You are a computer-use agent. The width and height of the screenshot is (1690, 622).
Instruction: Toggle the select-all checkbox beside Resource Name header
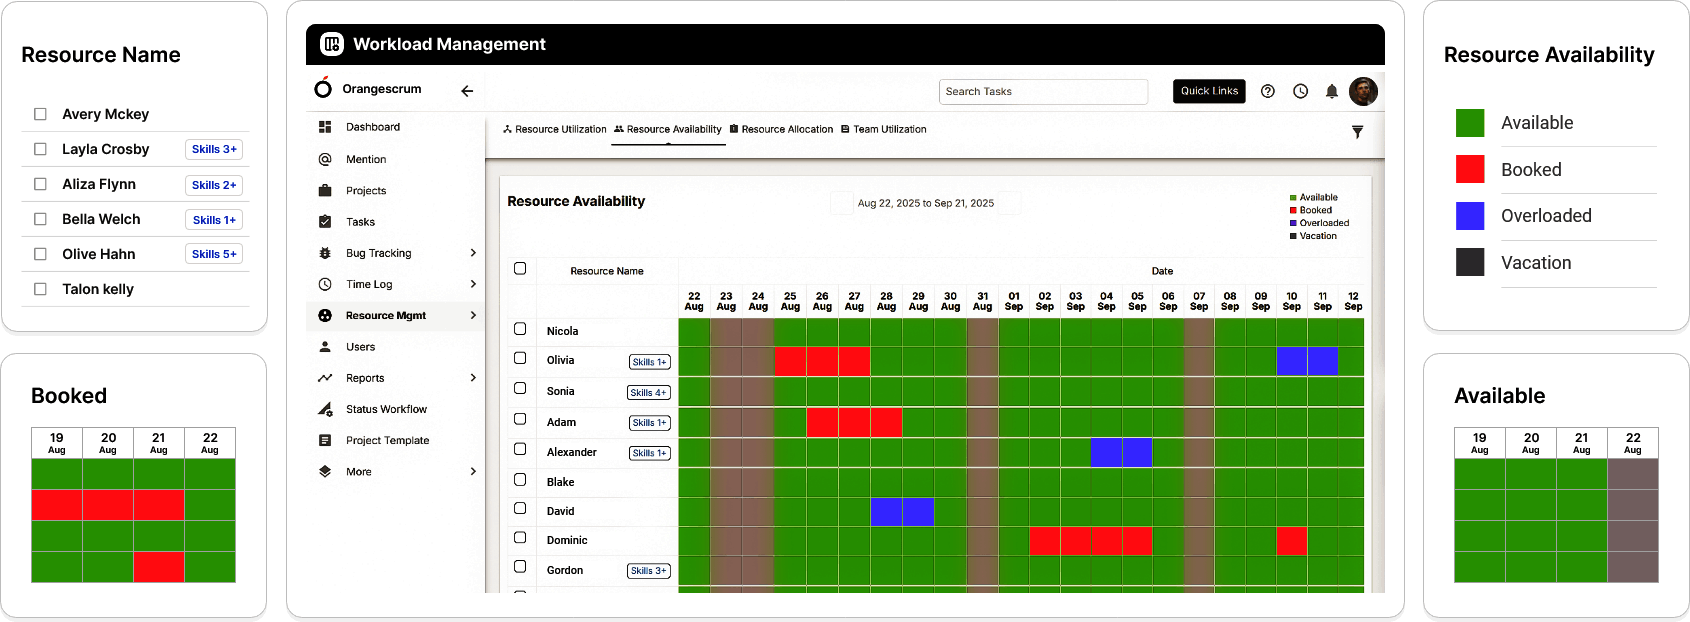(520, 268)
